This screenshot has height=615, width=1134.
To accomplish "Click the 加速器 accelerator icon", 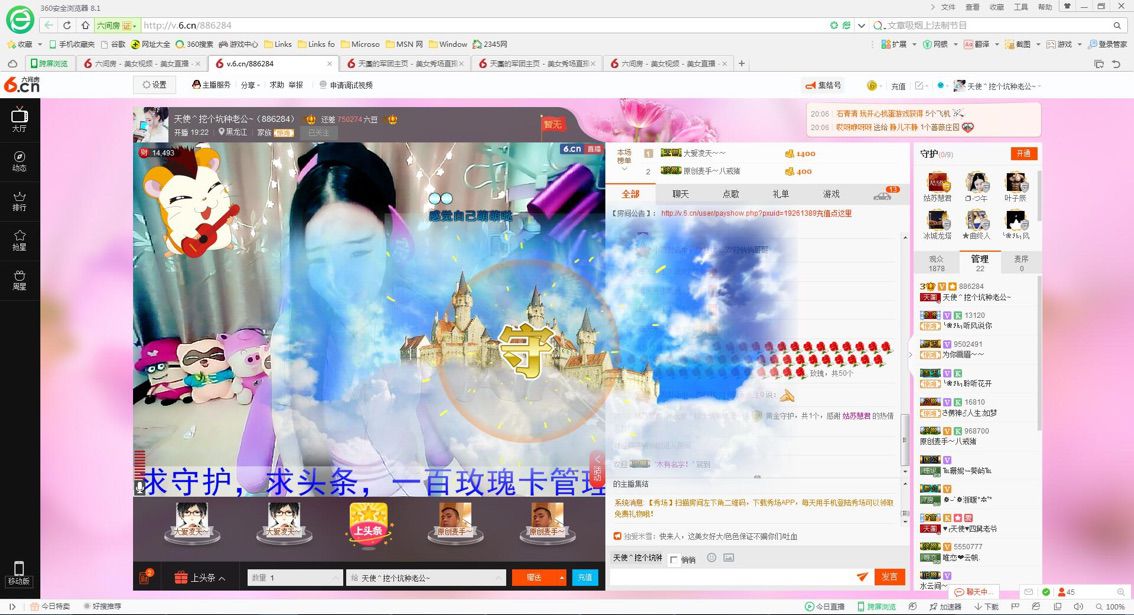I will point(945,607).
